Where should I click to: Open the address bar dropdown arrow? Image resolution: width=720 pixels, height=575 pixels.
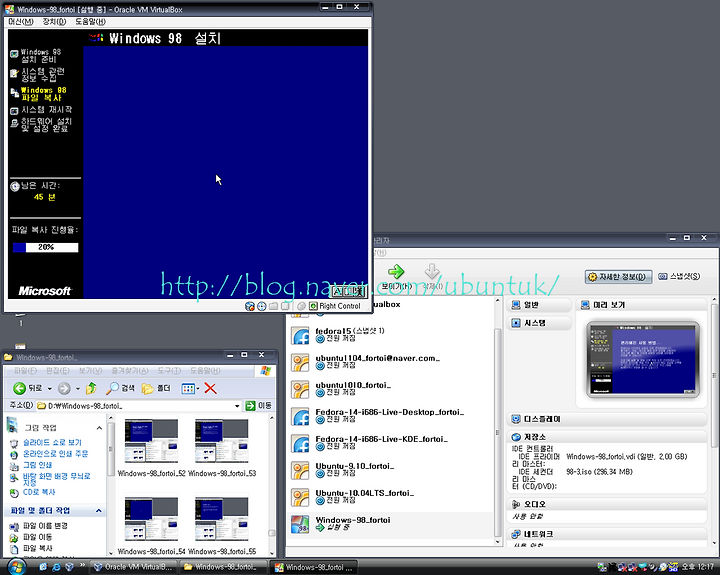237,406
